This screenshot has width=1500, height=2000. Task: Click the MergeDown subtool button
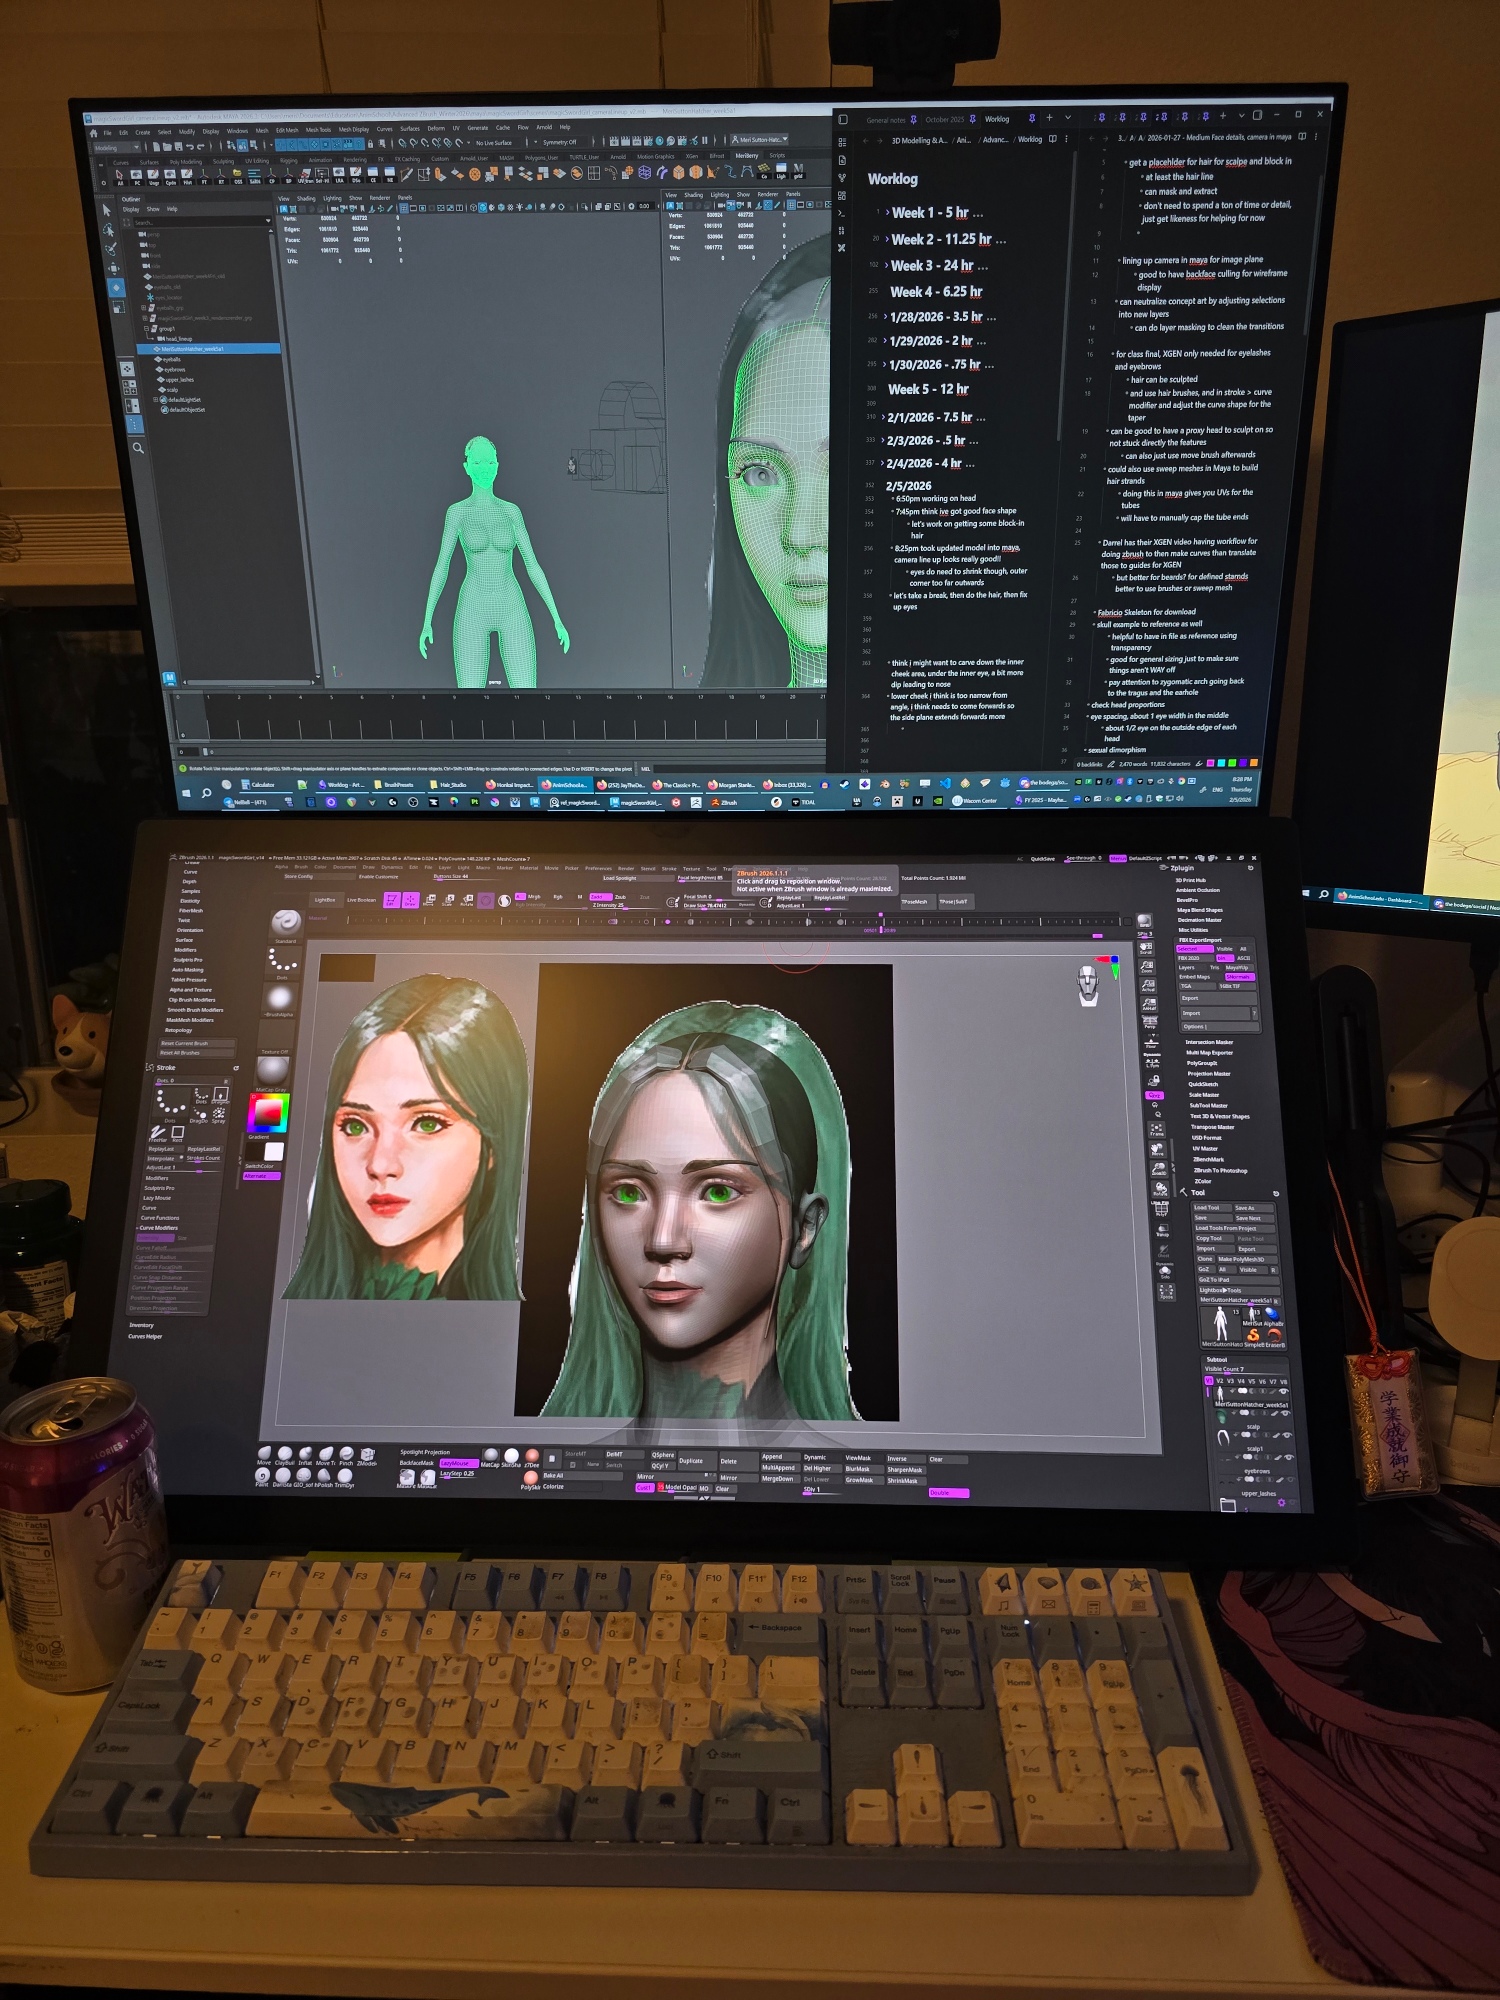[777, 1478]
